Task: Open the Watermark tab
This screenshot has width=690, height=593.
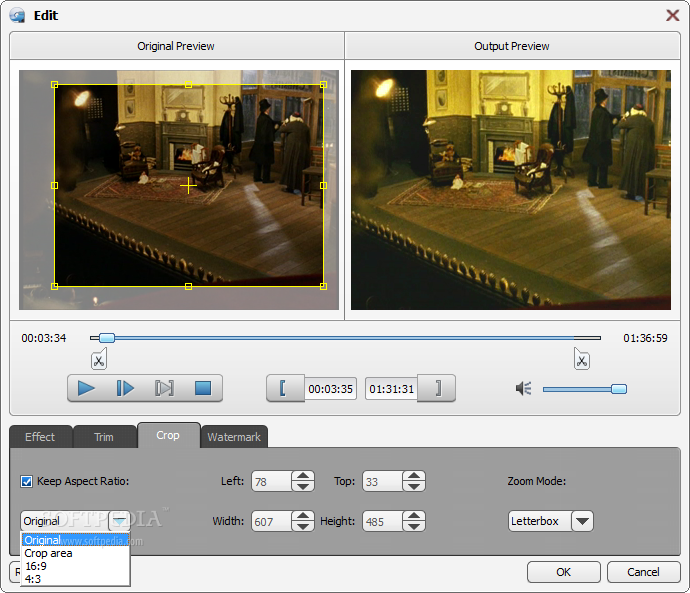Action: 234,437
